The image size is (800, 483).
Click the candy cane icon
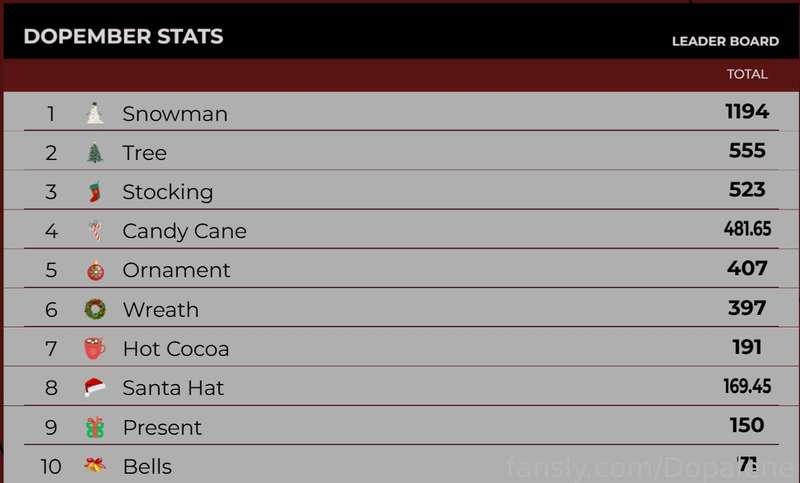[x=95, y=231]
